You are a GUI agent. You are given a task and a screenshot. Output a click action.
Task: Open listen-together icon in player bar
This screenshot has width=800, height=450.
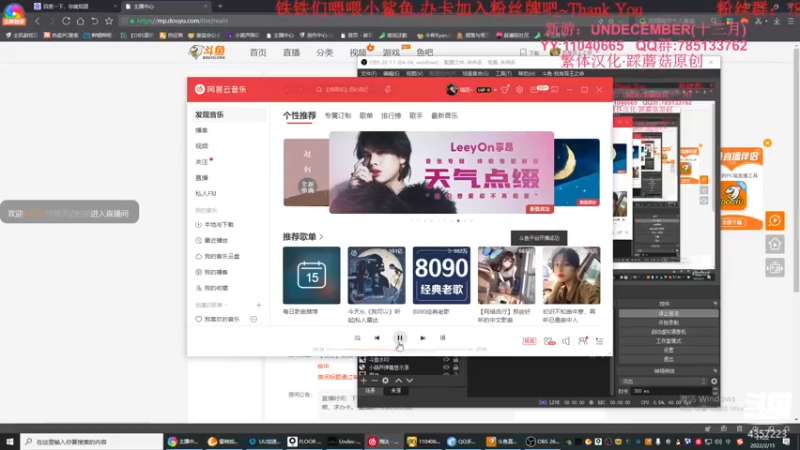pyautogui.click(x=583, y=341)
